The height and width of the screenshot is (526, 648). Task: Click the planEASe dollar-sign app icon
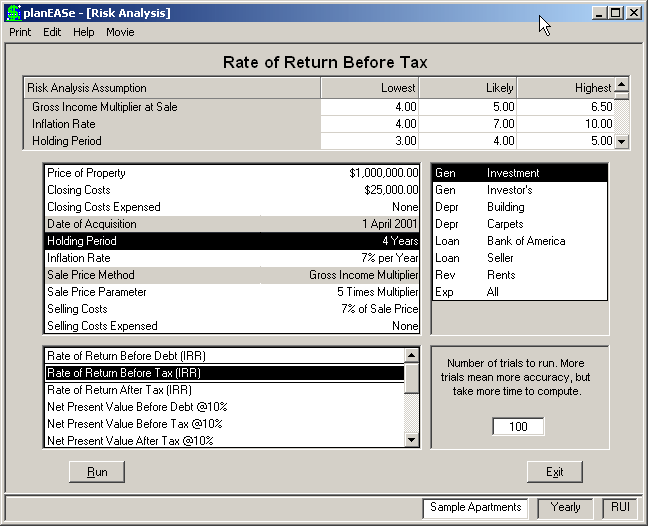[14, 13]
